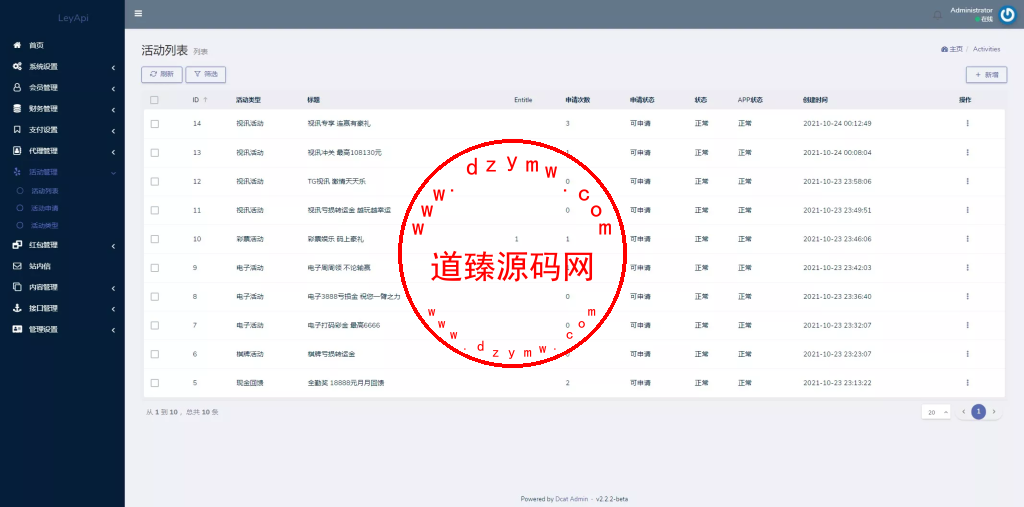This screenshot has width=1024, height=507.
Task: Open the per-page size dropdown showing 20
Action: point(938,412)
